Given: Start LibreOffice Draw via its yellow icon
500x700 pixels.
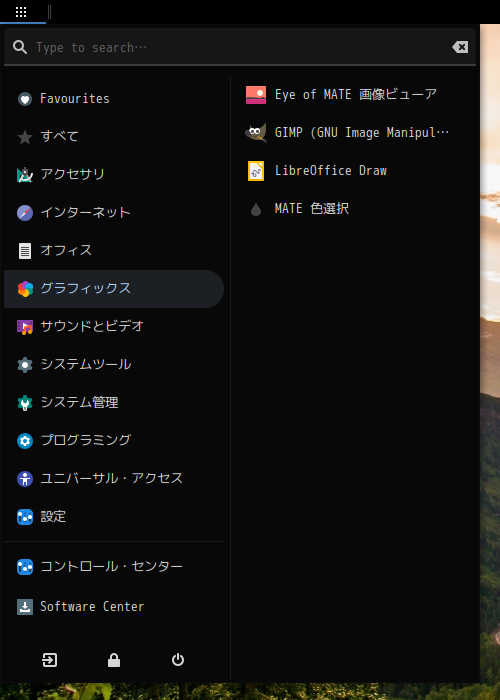Looking at the screenshot, I should point(256,171).
